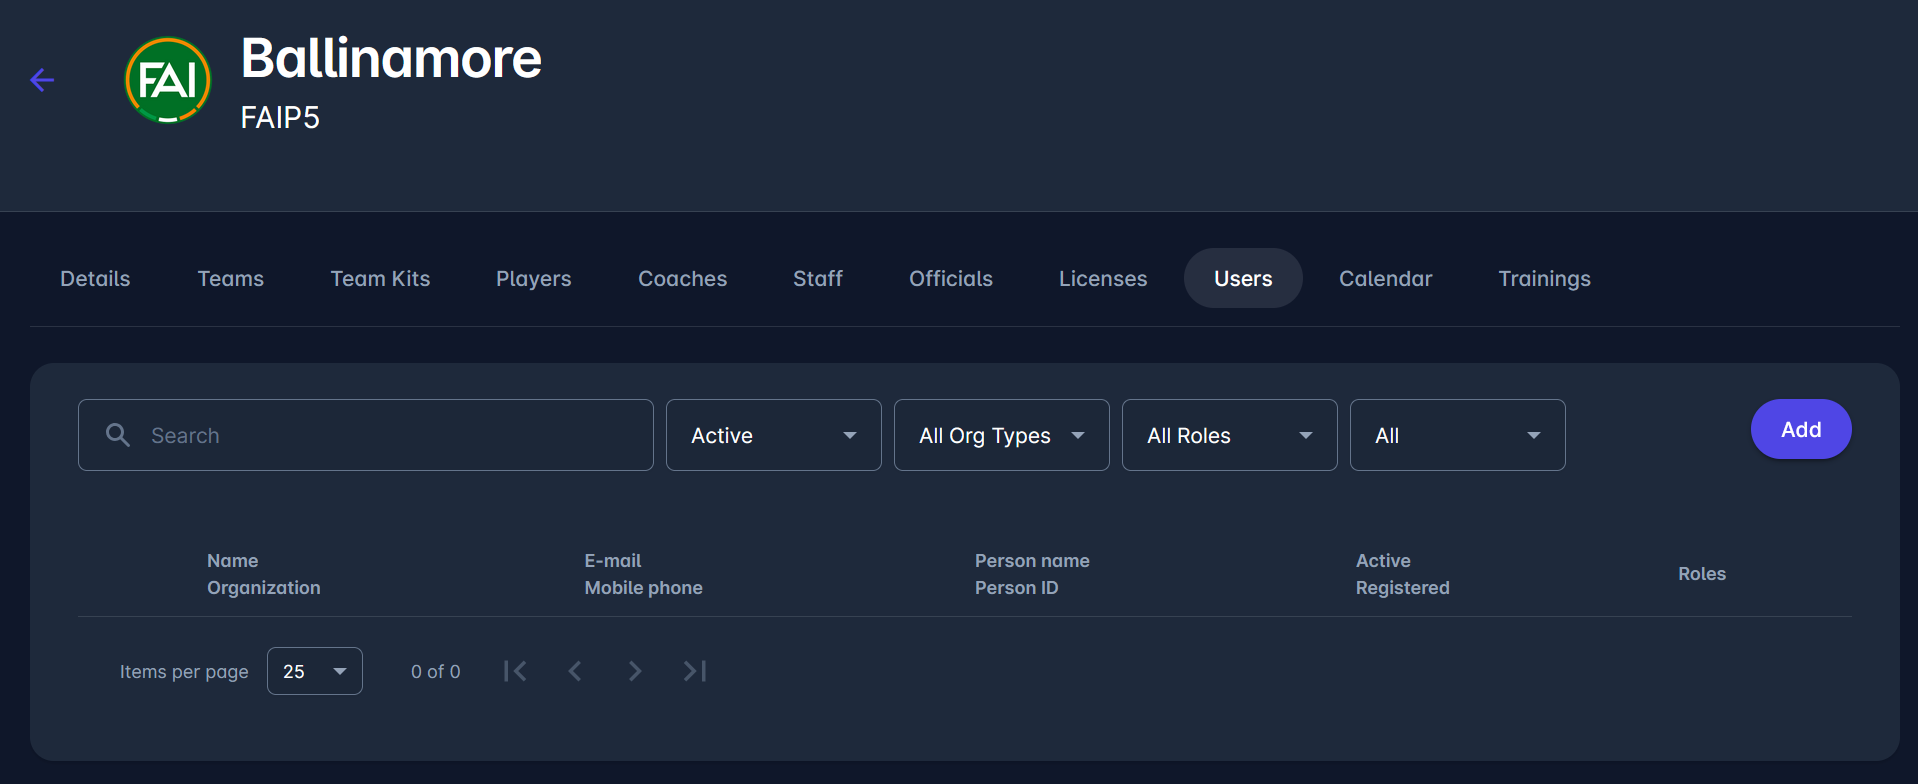The width and height of the screenshot is (1918, 784).
Task: Click the search magnifier icon
Action: point(118,435)
